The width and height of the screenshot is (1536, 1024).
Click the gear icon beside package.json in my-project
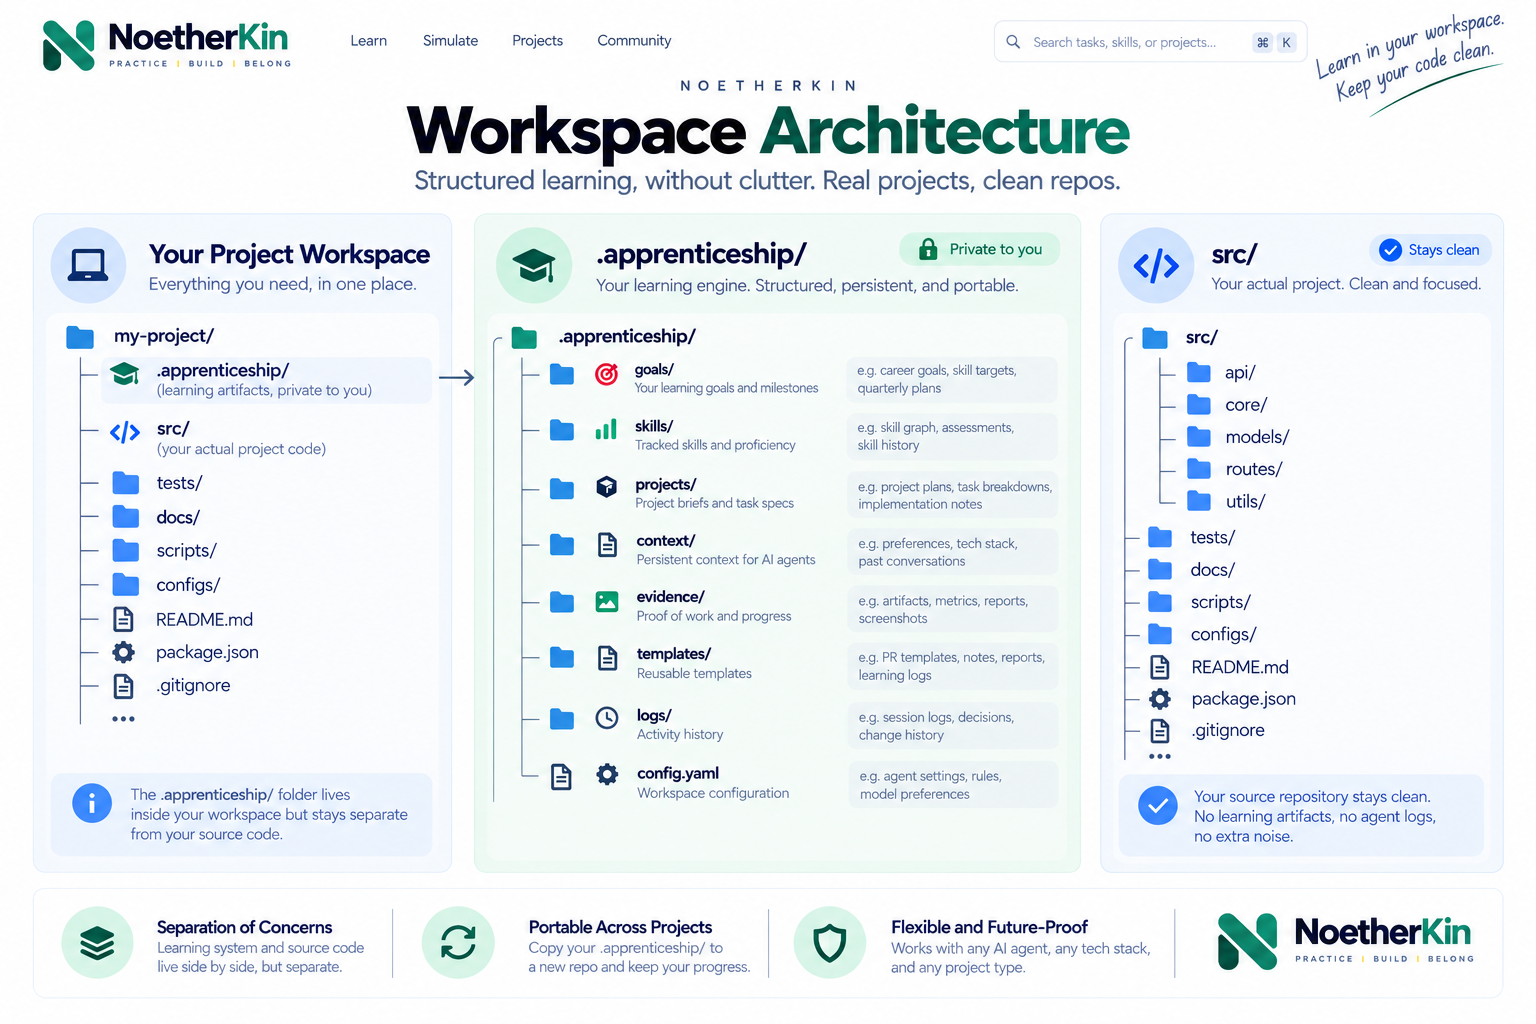coord(123,652)
